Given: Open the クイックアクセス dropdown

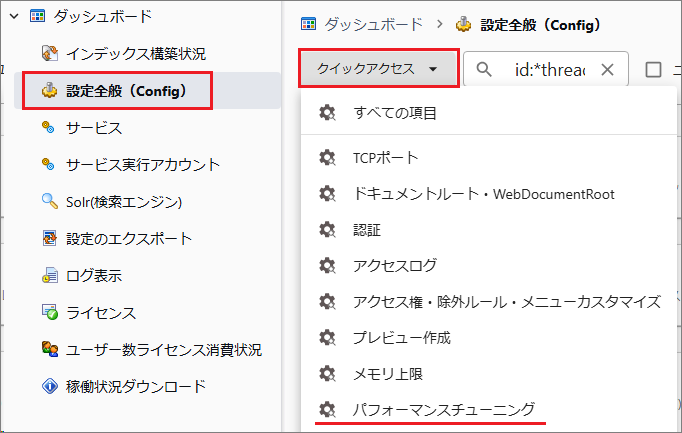Looking at the screenshot, I should coord(379,69).
